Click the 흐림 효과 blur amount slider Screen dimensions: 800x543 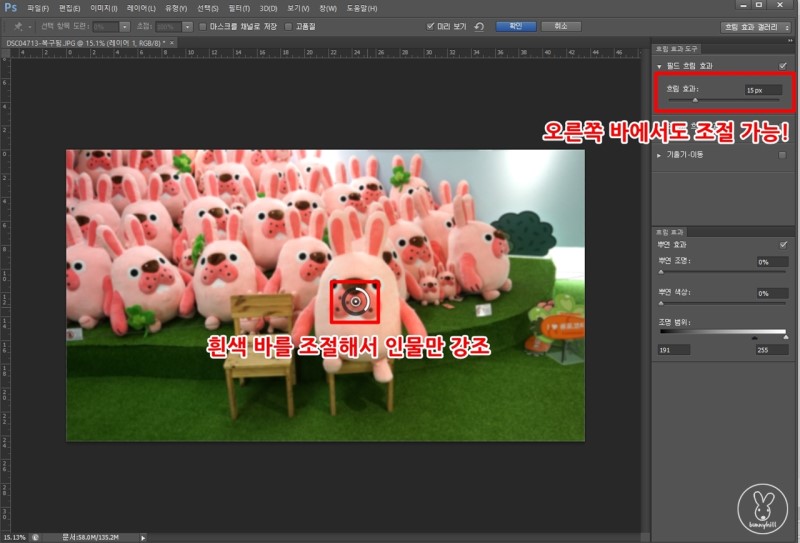(x=694, y=100)
